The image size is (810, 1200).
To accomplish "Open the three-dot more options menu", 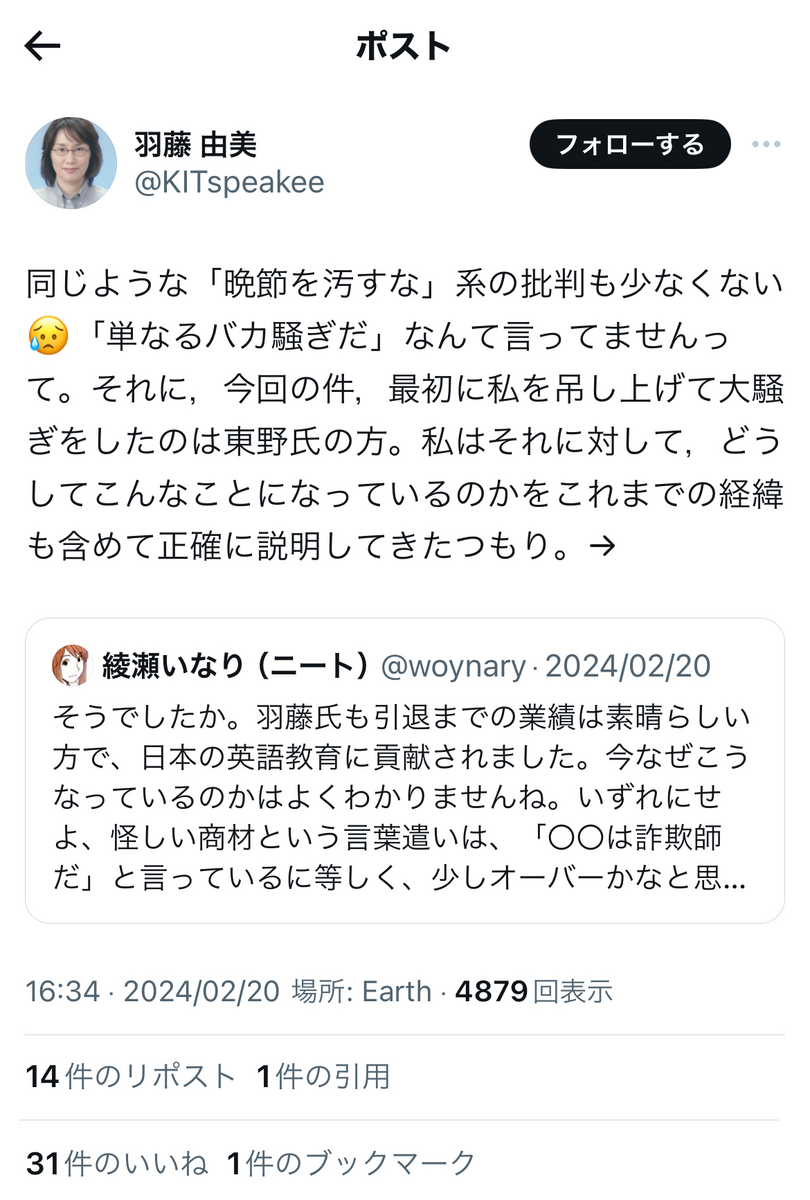I will 766,145.
